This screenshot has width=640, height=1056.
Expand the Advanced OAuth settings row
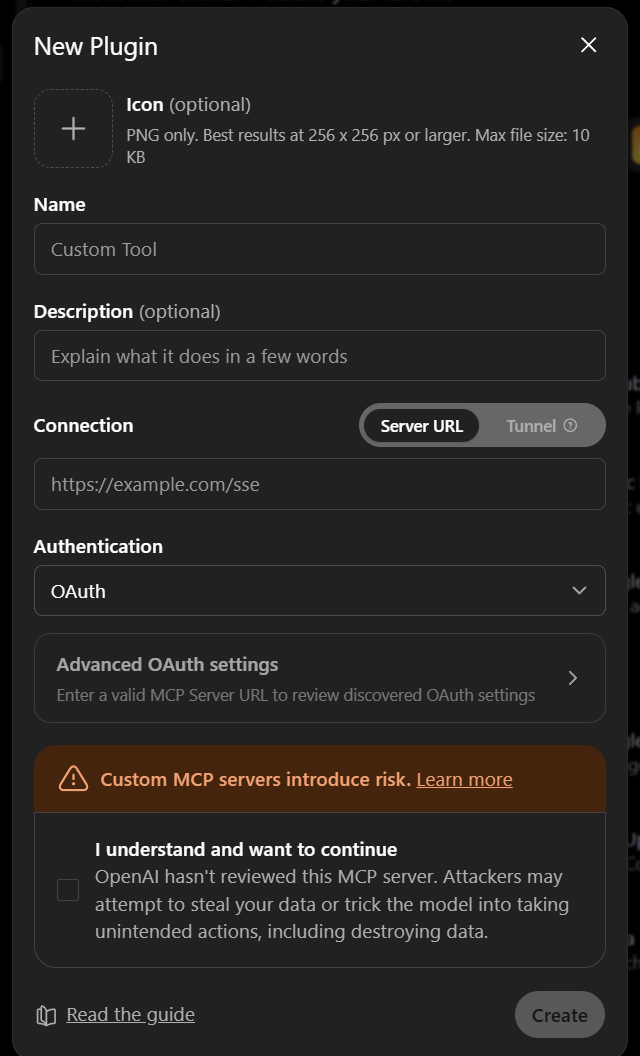point(320,678)
